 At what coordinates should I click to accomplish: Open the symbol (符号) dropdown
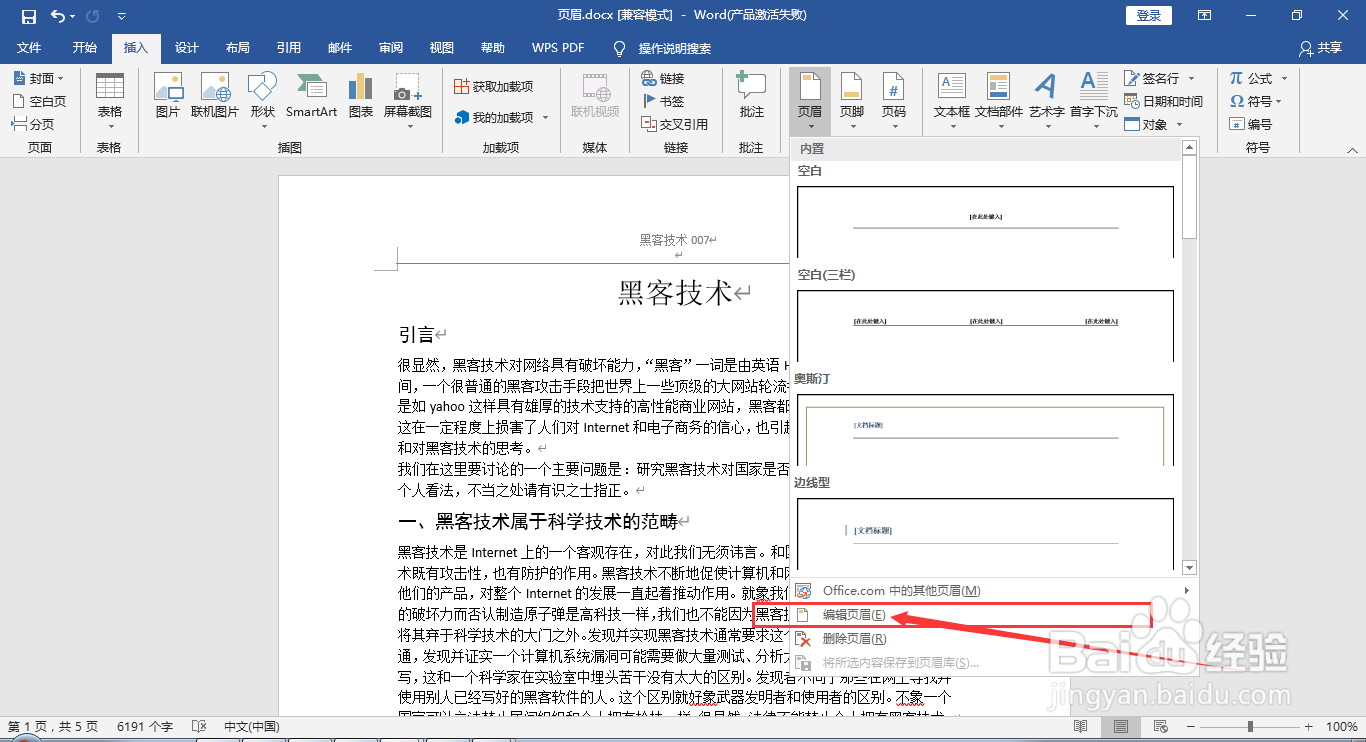(x=1256, y=101)
